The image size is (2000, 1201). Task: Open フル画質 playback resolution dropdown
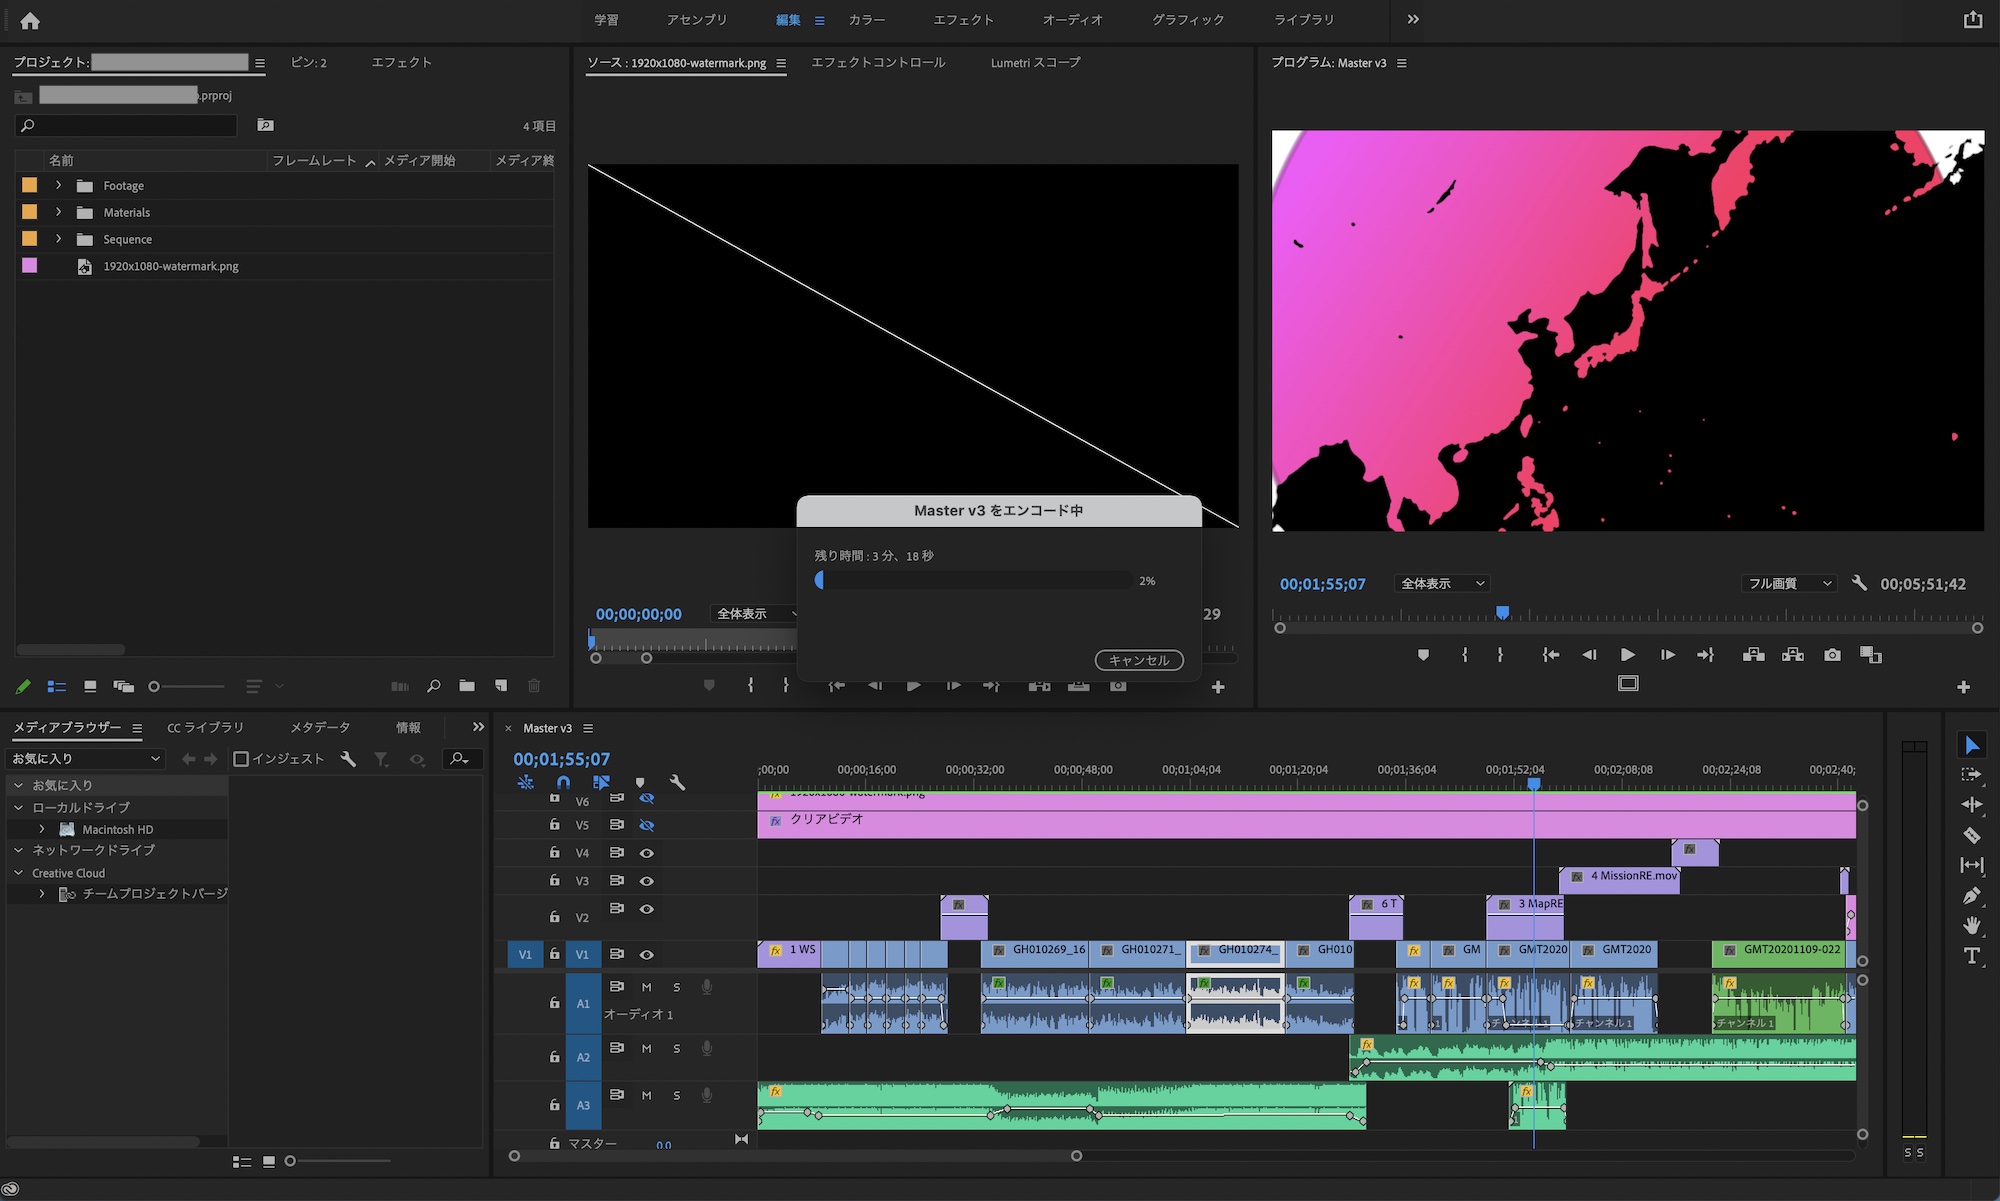tap(1789, 583)
